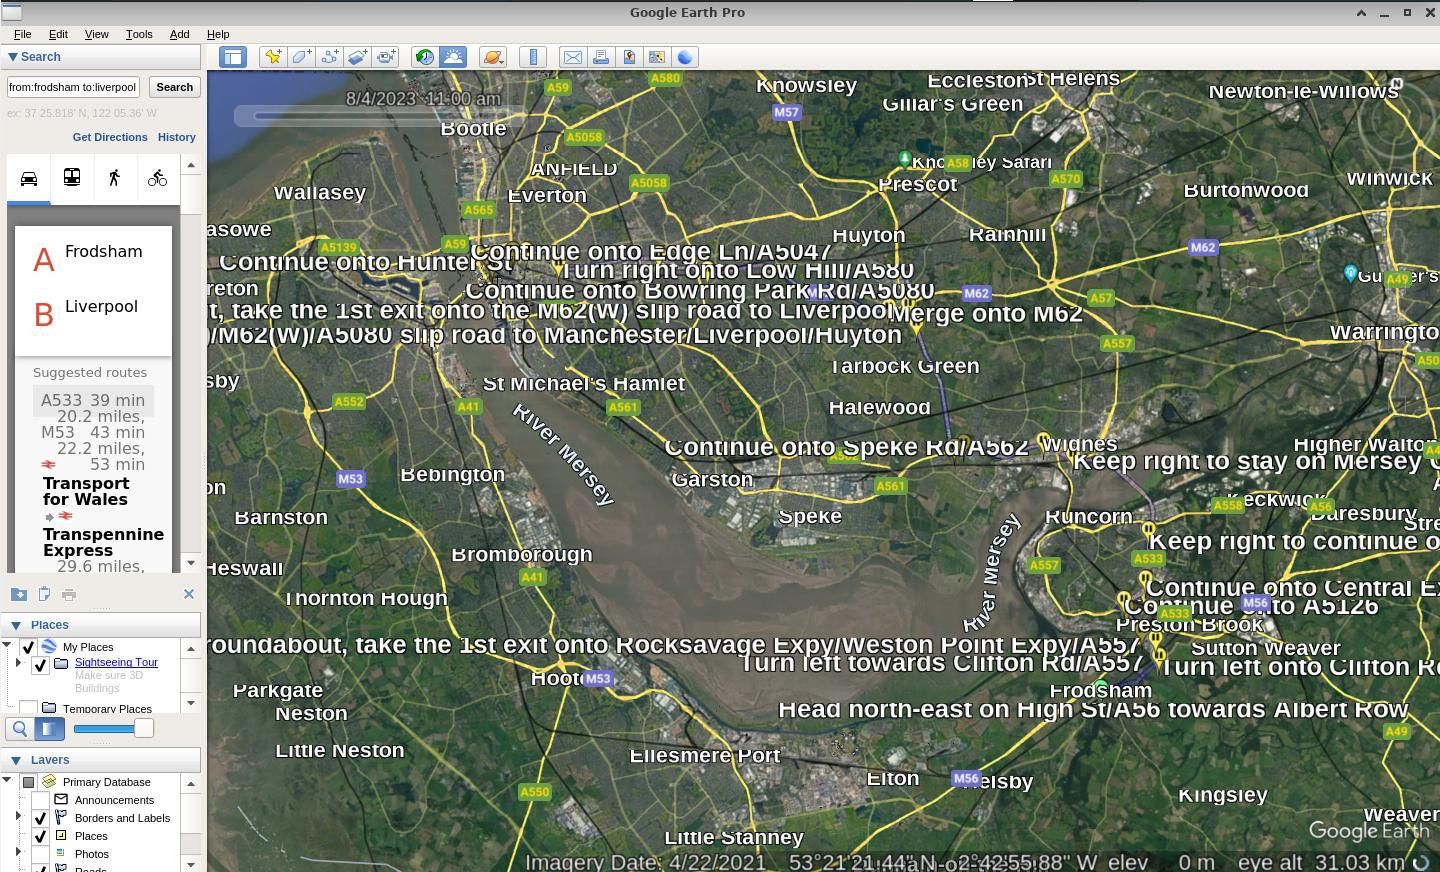The image size is (1440, 872).
Task: Open the planet selector dropdown
Action: 493,57
